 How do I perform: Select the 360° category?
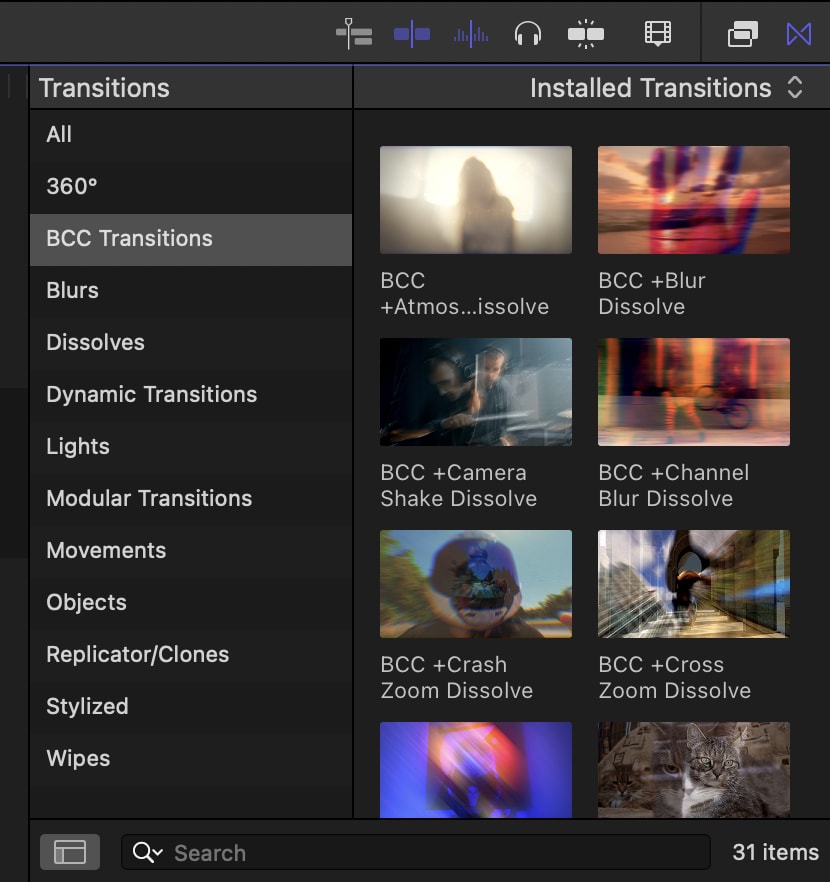(191, 187)
